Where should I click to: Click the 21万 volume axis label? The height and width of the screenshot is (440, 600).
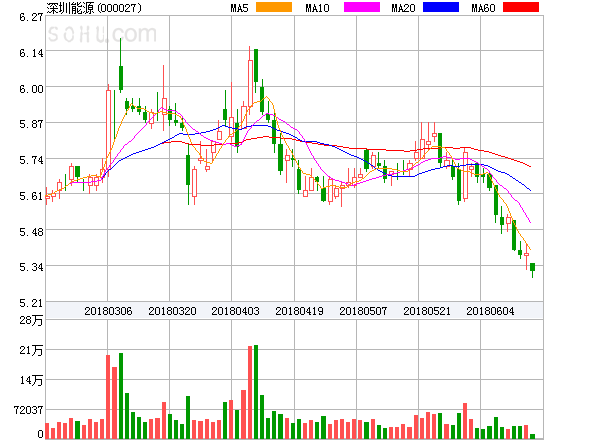point(31,350)
